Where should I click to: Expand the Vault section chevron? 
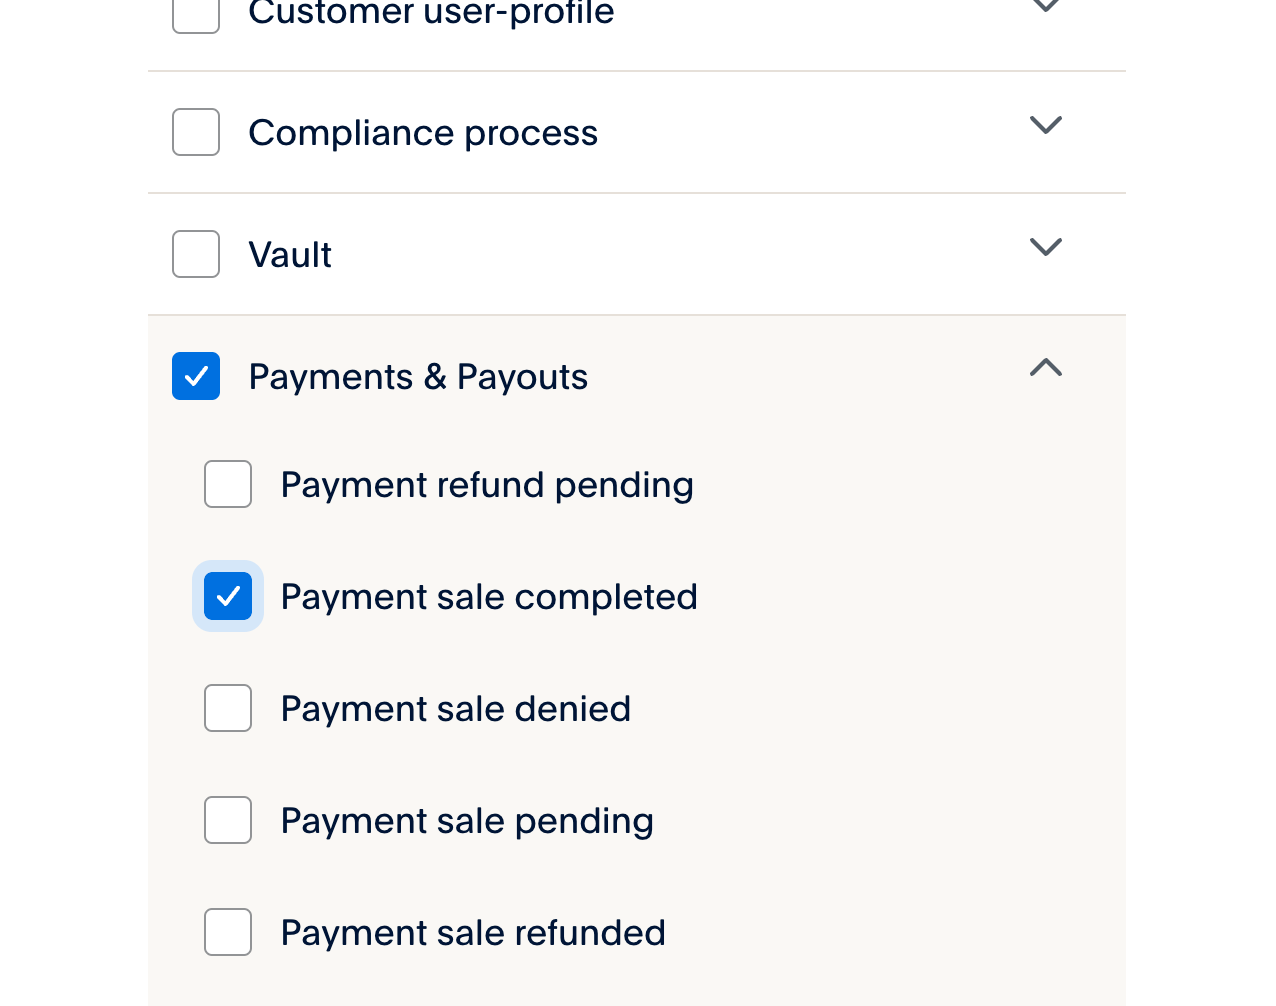(x=1045, y=248)
